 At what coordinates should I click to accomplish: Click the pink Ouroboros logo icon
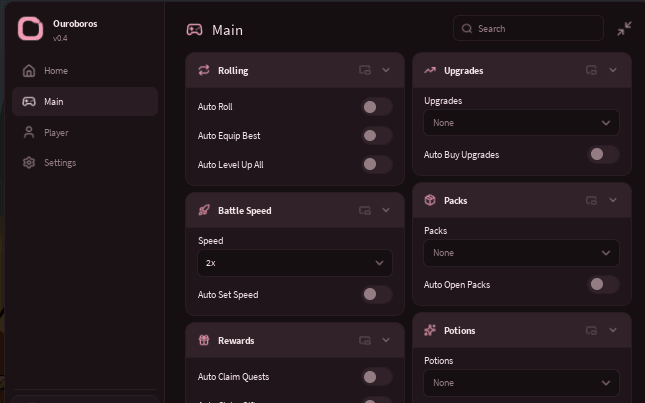30,29
